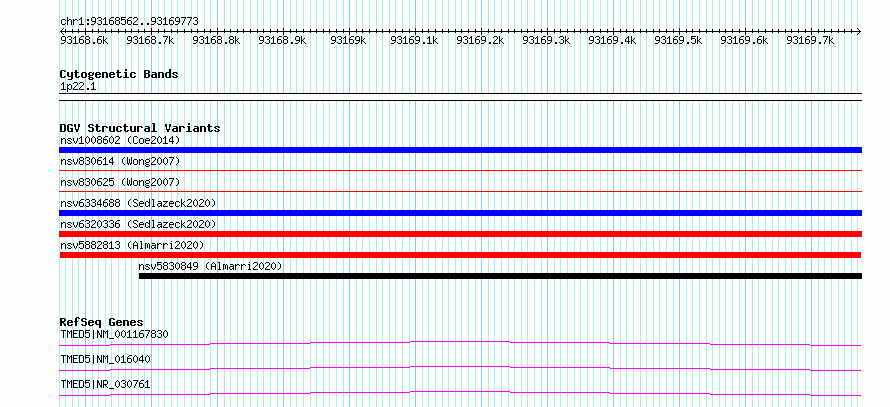Select variant label nsv5882813 (Almarri2020)
This screenshot has height=407, width=890.
tap(132, 245)
